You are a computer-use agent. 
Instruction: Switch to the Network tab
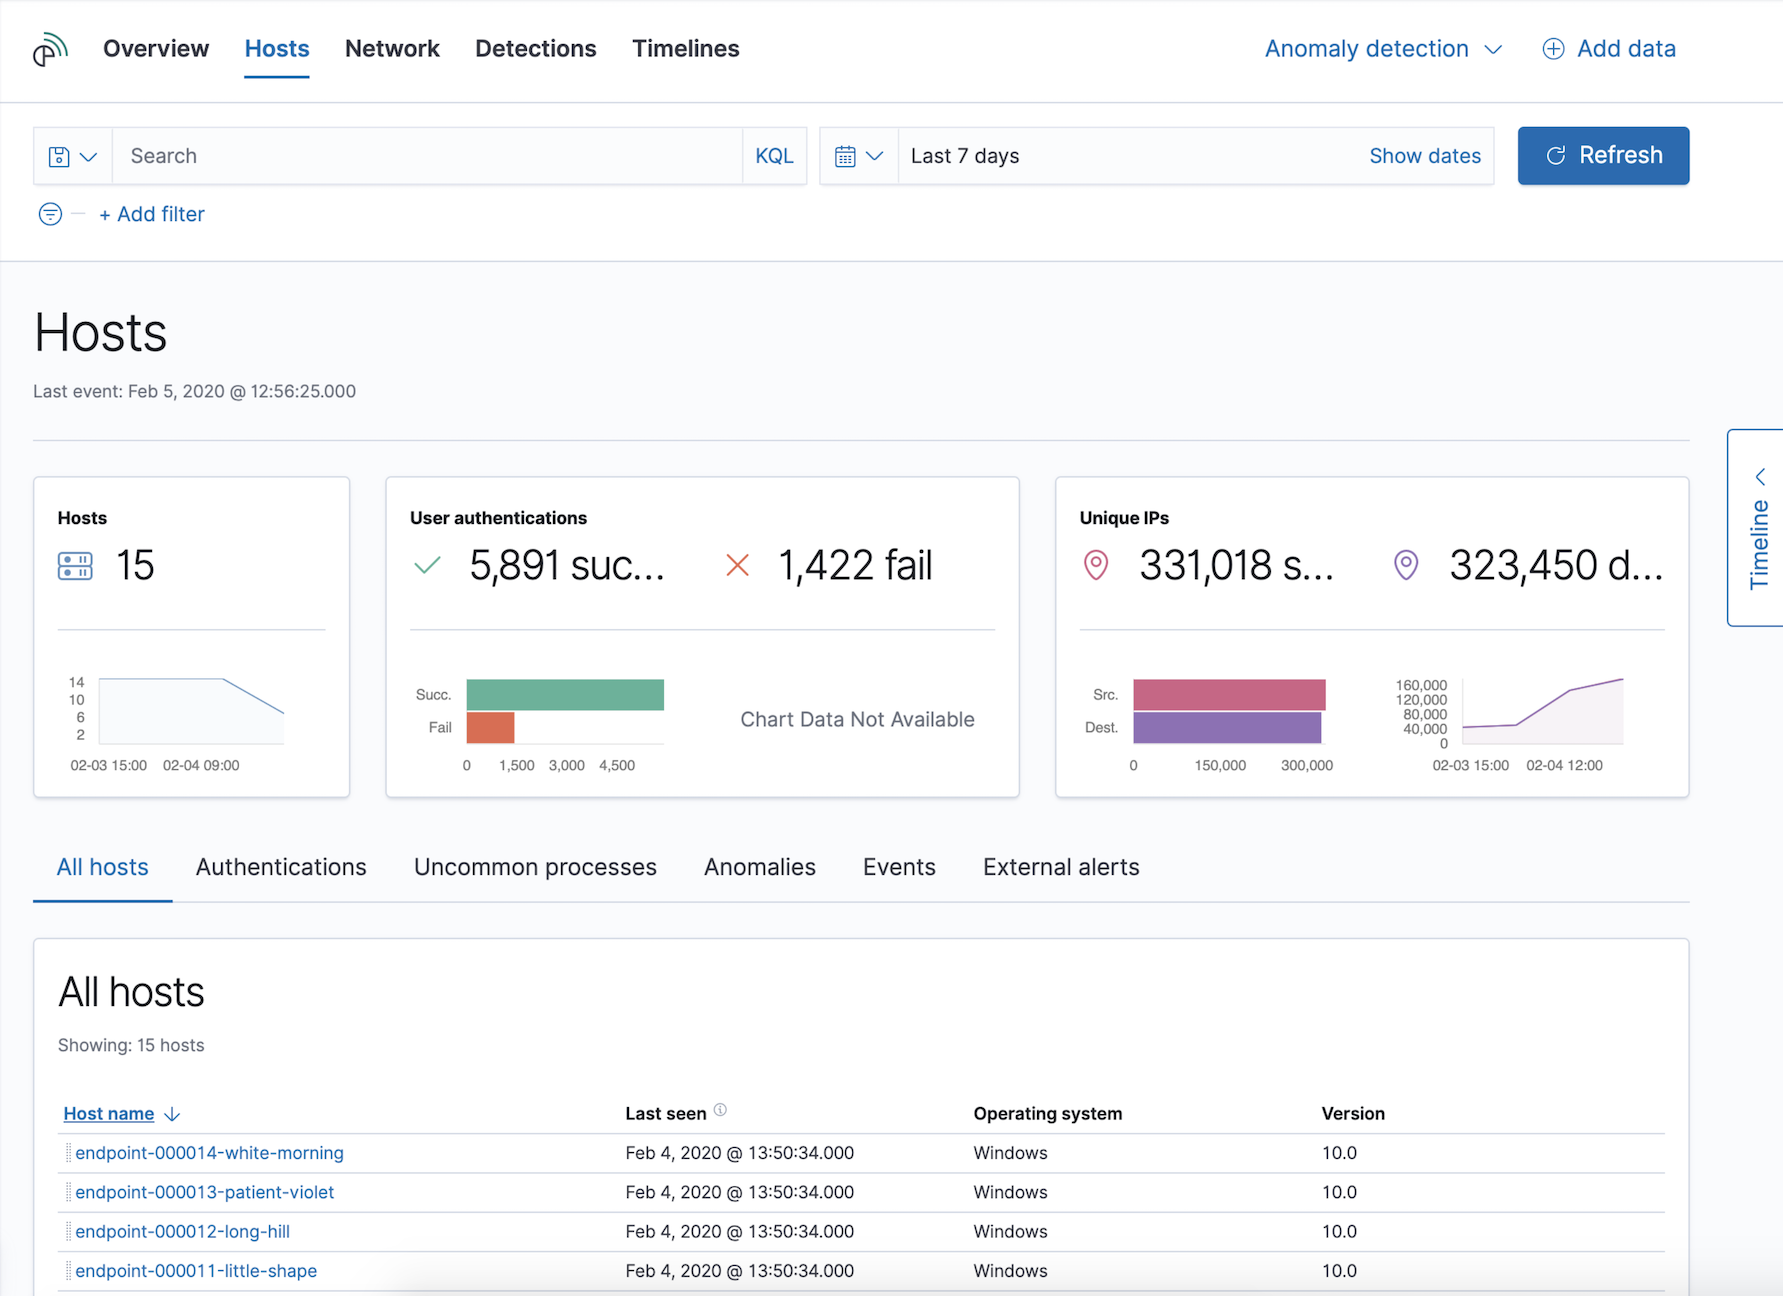tap(392, 49)
